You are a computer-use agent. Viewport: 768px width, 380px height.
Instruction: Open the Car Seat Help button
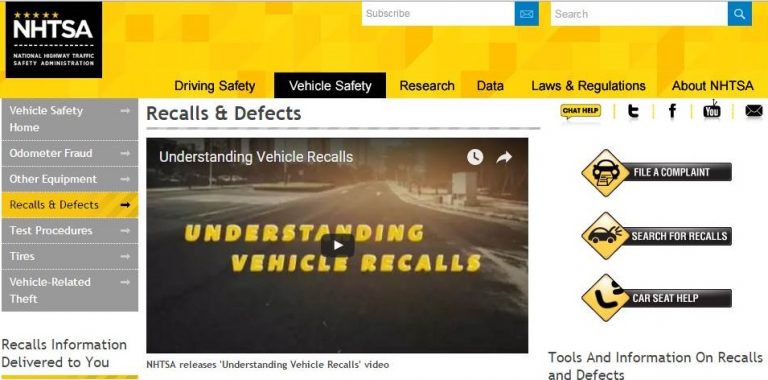656,298
